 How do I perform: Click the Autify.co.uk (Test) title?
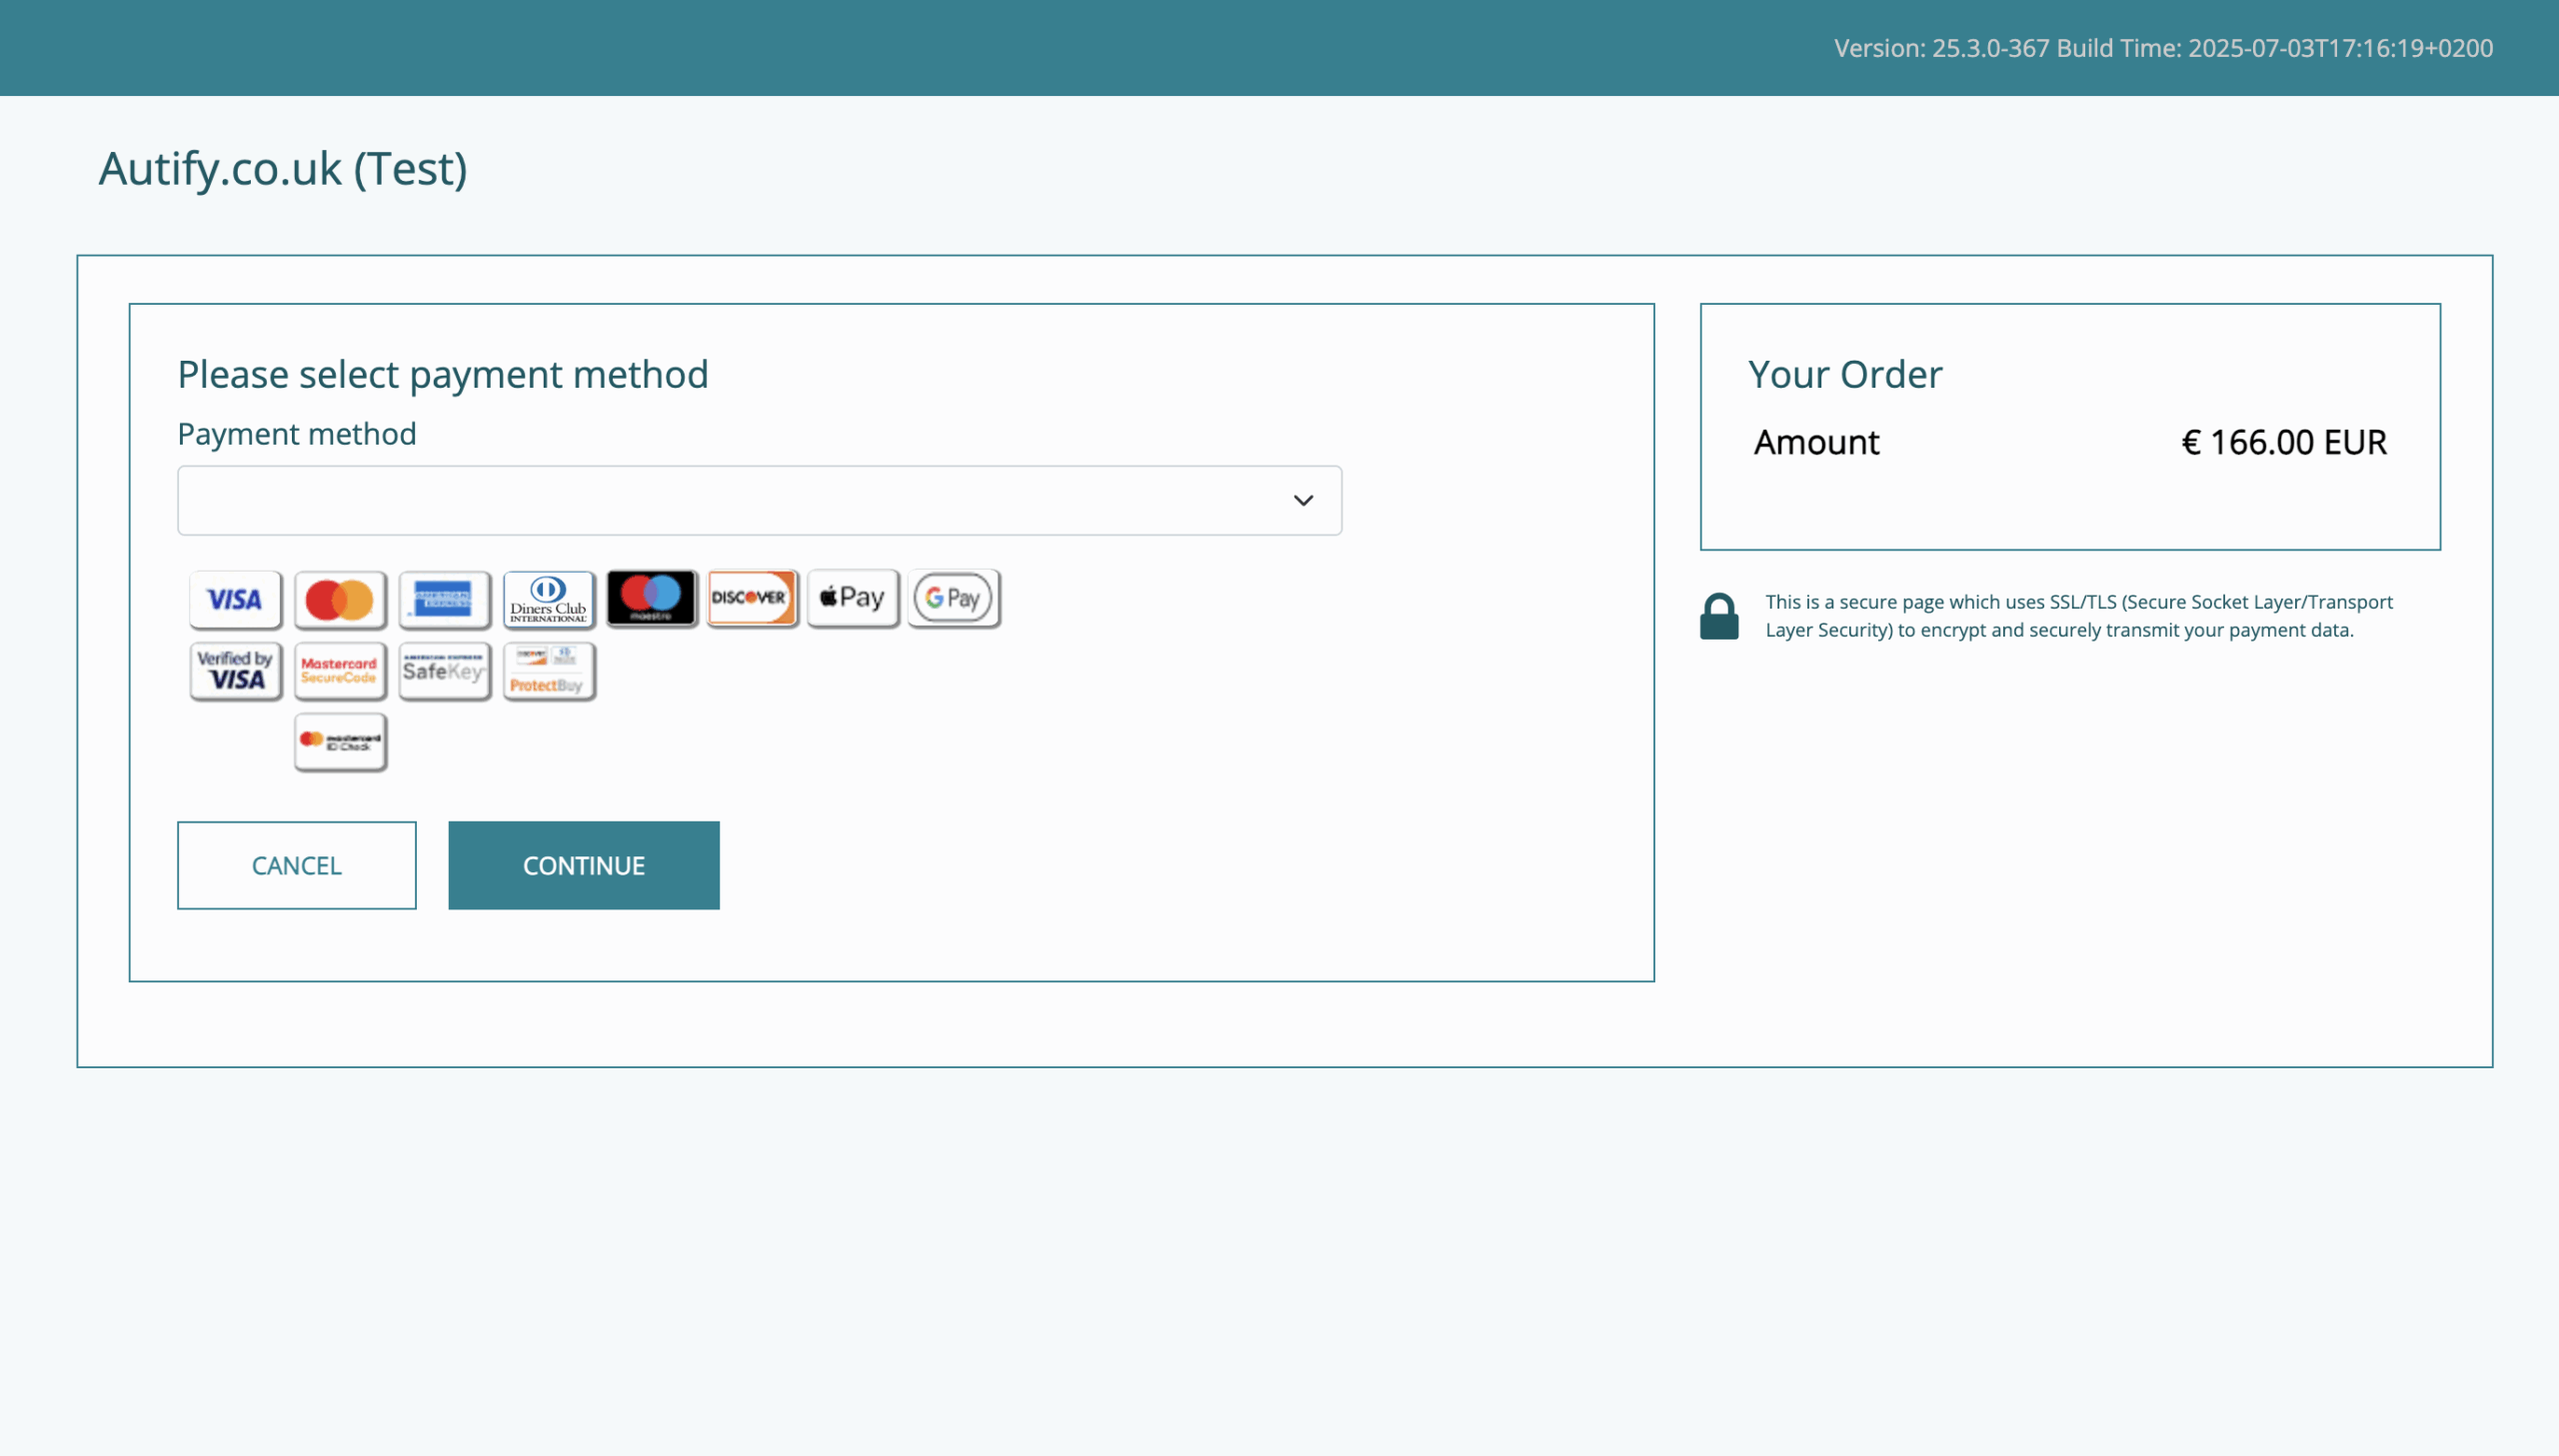coord(283,168)
